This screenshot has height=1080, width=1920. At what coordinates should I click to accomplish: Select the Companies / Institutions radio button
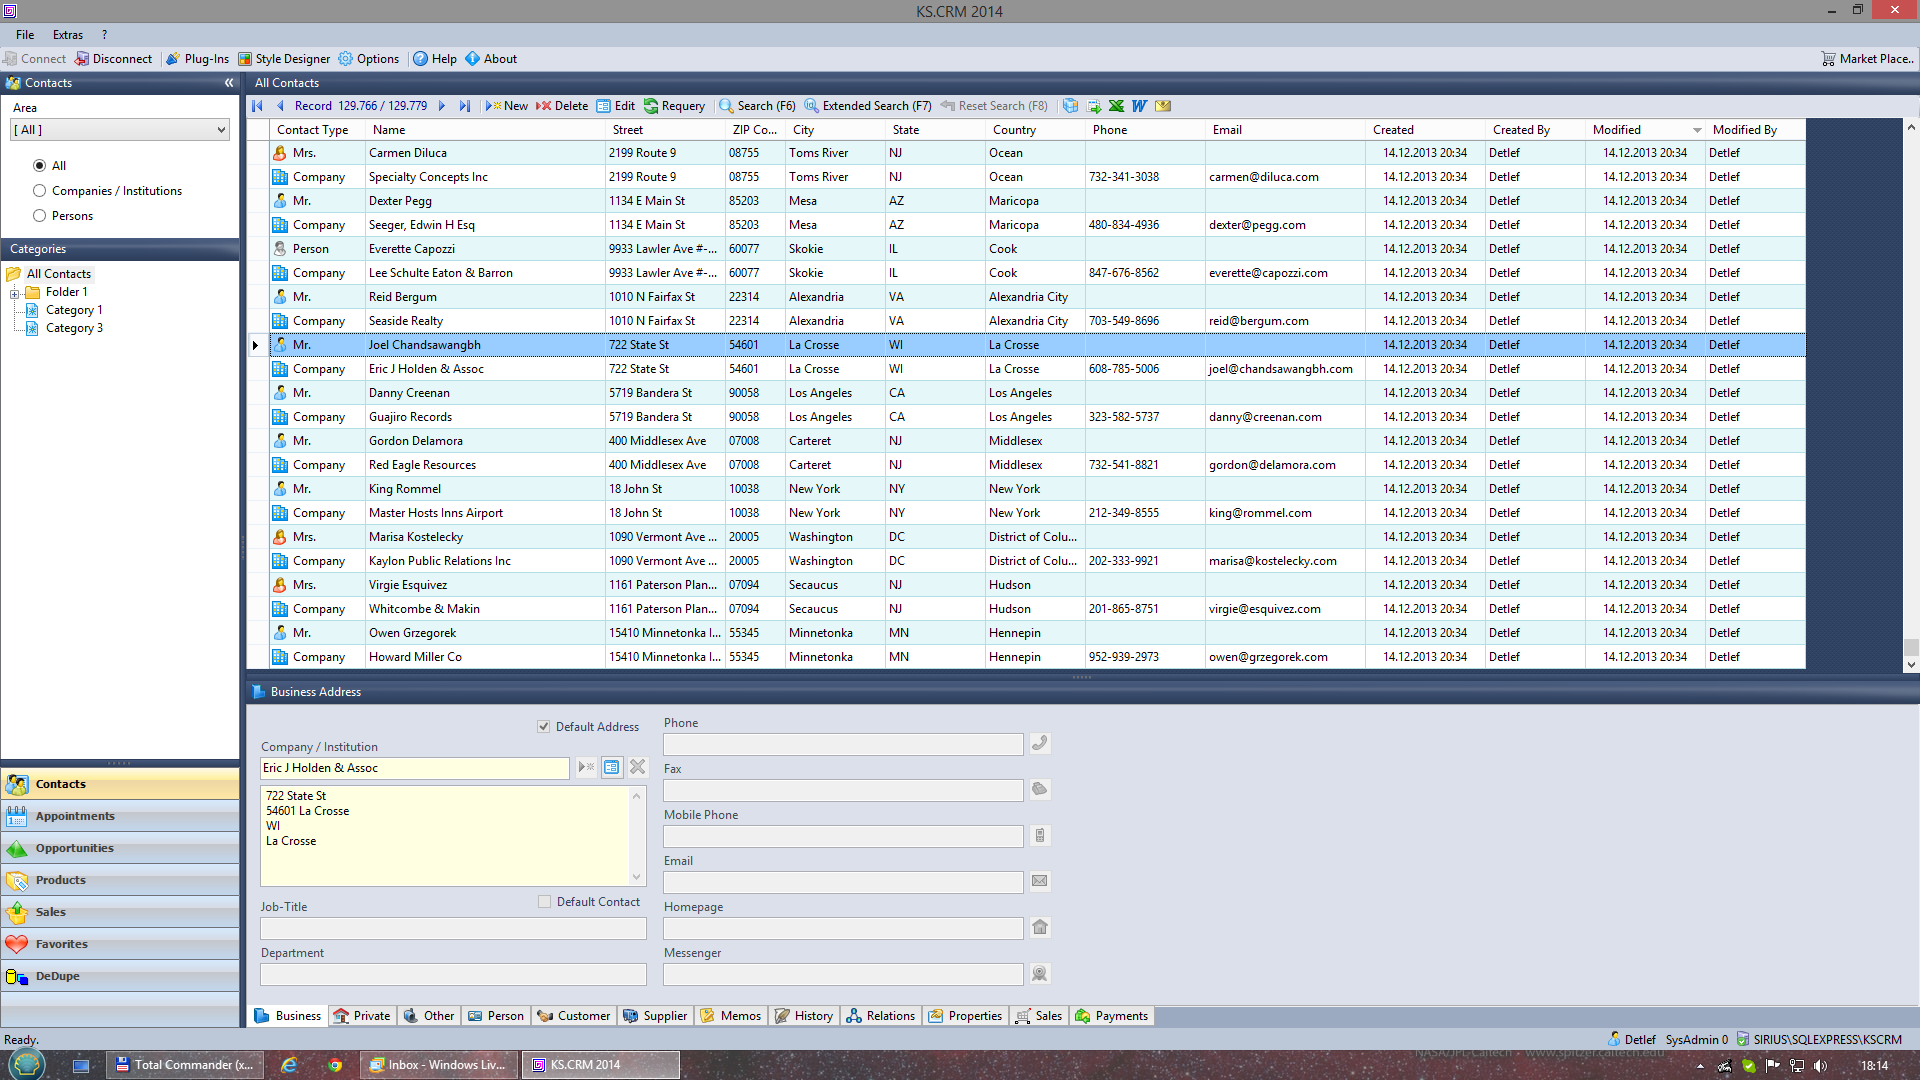tap(40, 190)
